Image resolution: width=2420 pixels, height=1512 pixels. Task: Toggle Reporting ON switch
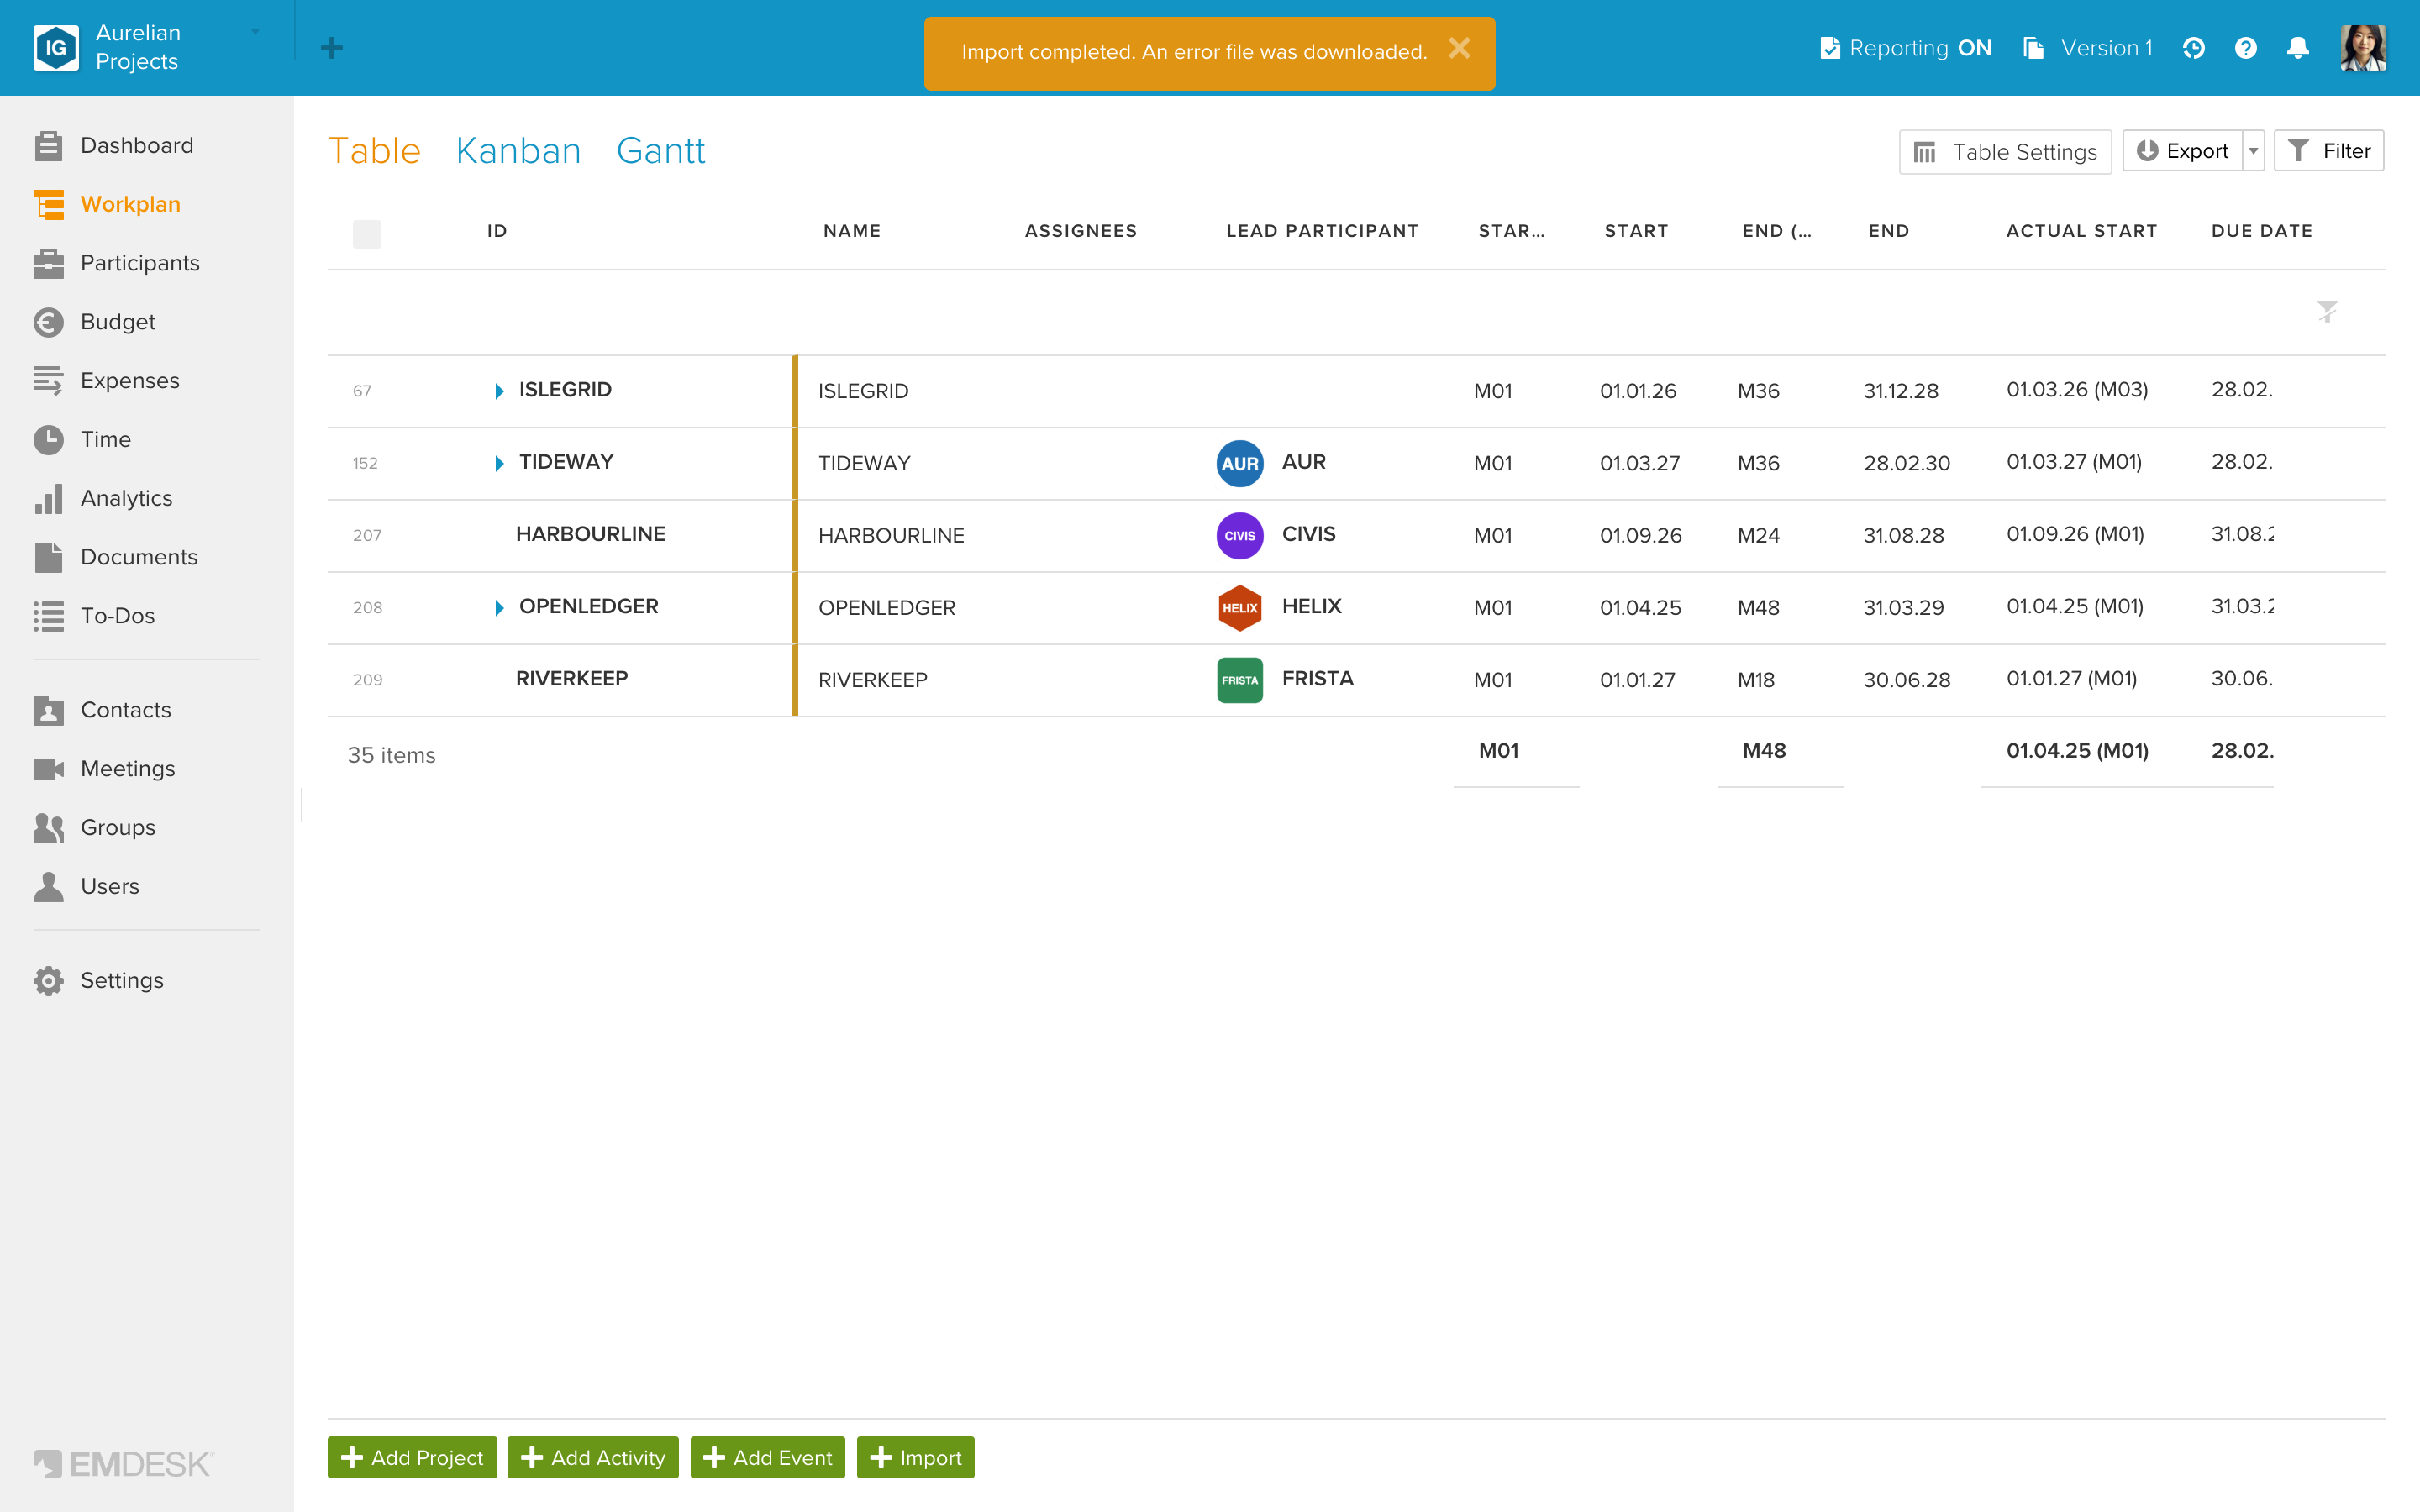1905,48
